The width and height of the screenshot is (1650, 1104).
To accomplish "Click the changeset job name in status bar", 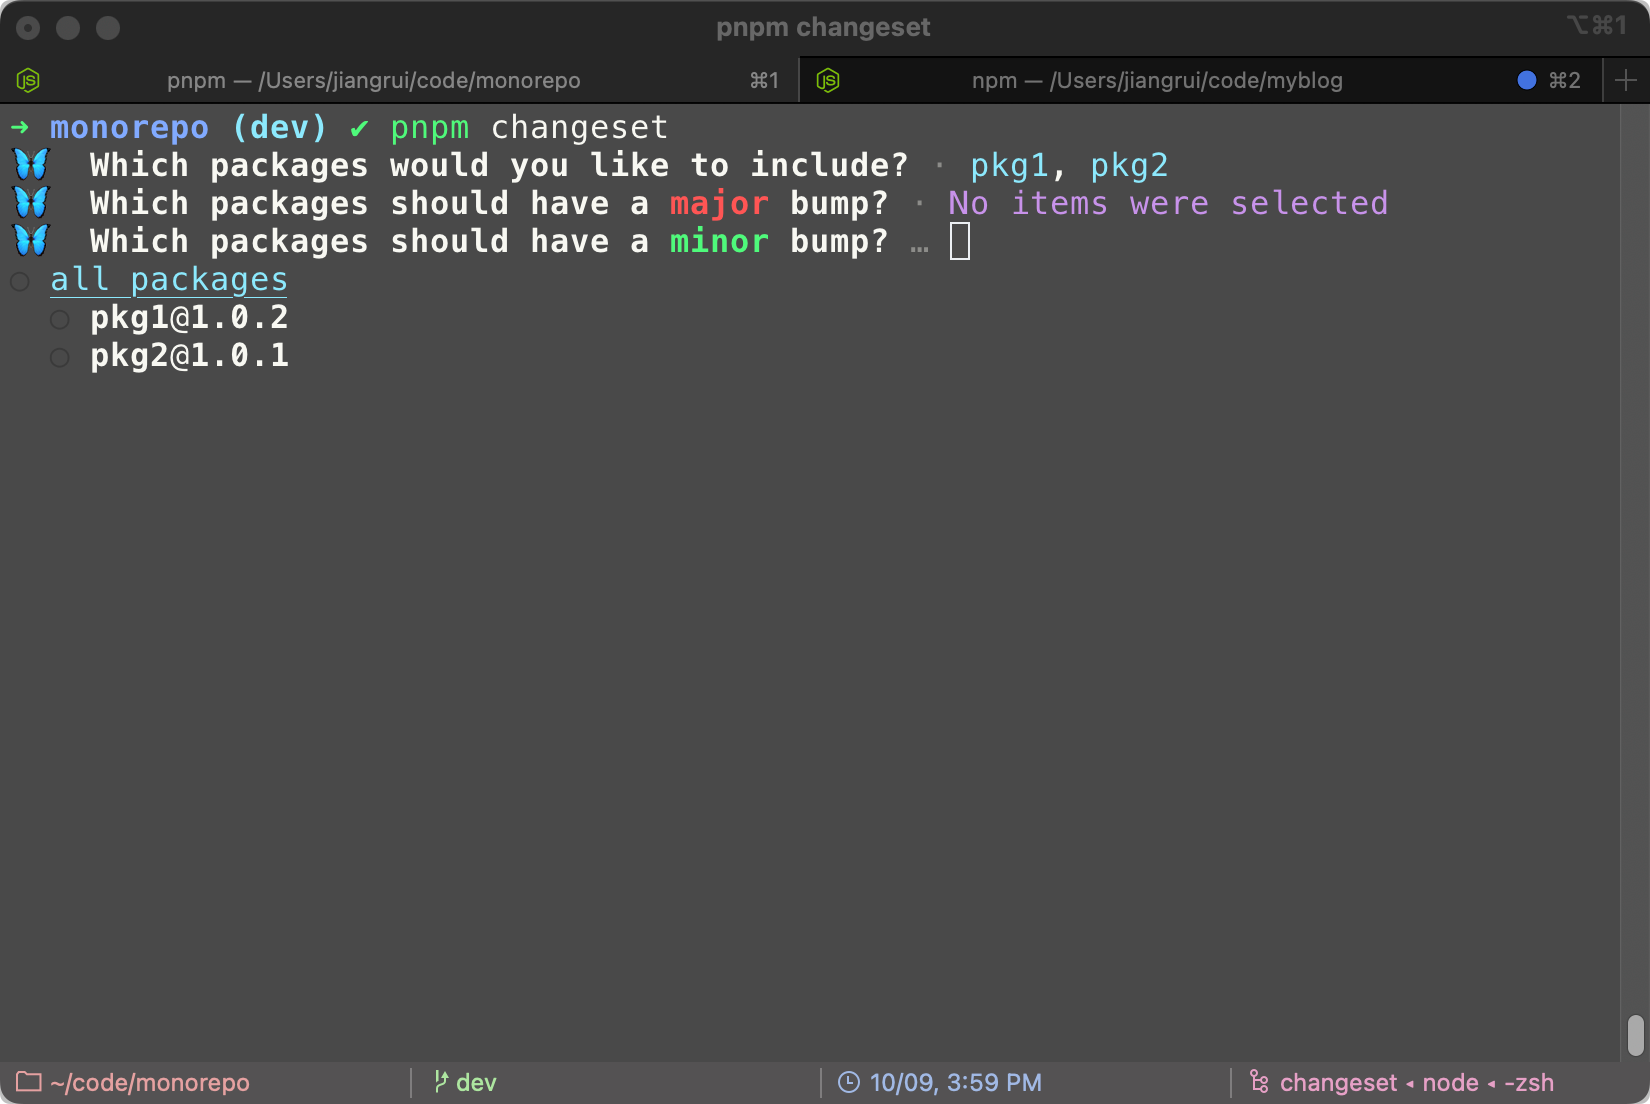I will 1338,1082.
